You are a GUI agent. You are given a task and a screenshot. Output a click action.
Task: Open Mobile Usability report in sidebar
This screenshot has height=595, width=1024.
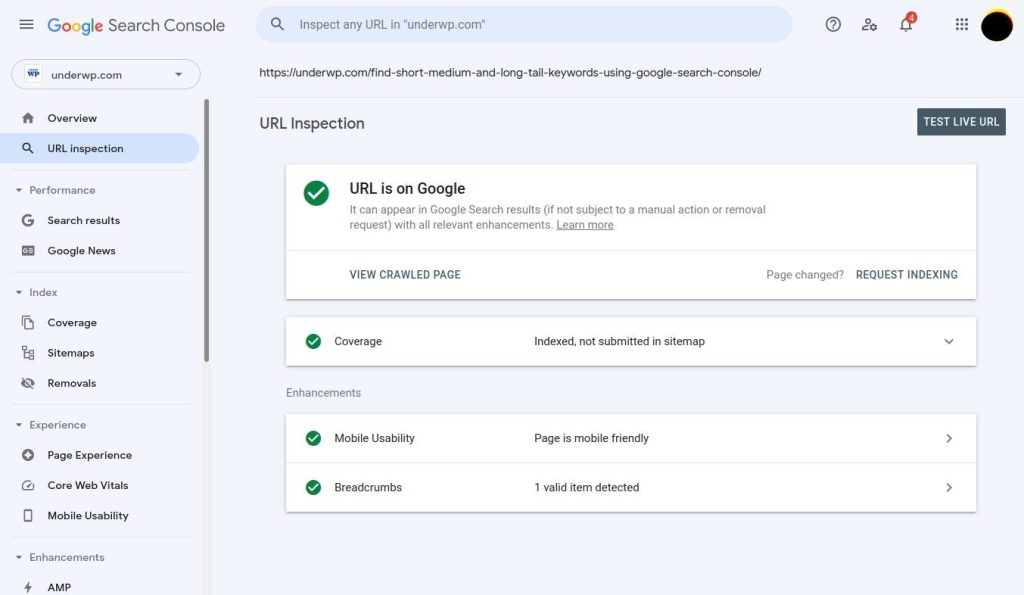pos(99,516)
